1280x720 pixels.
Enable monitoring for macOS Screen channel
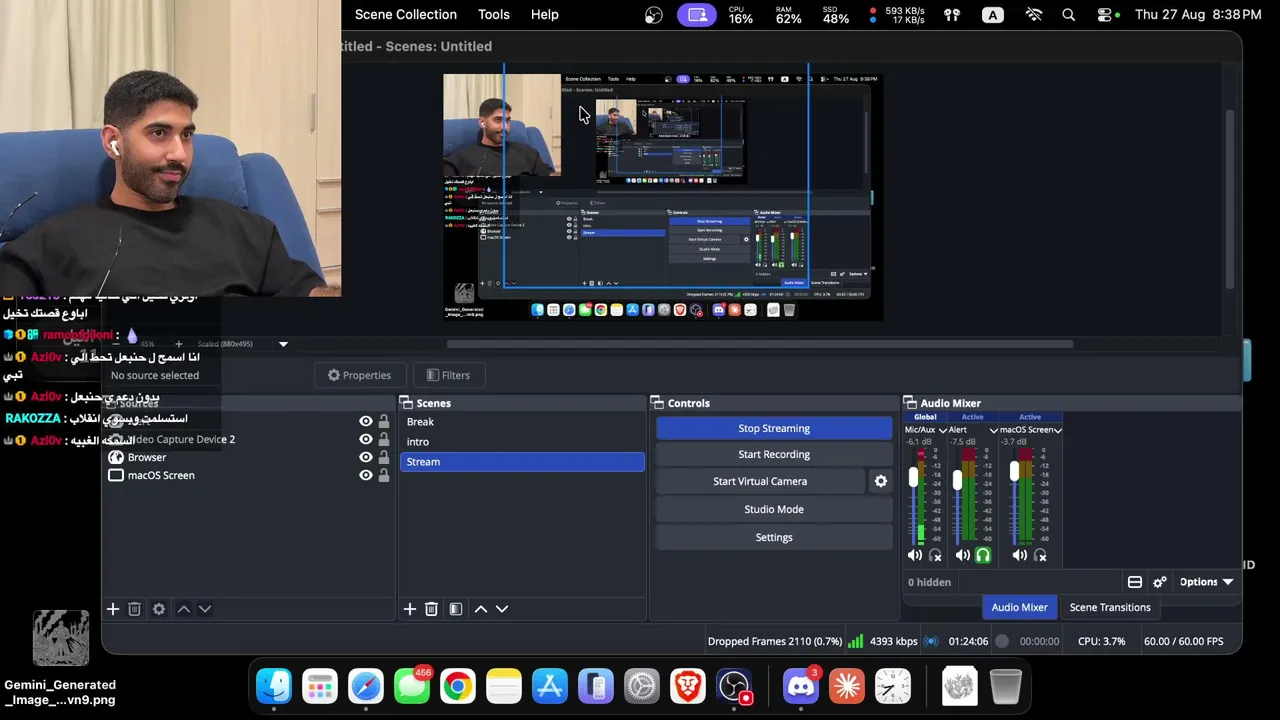tap(1041, 555)
